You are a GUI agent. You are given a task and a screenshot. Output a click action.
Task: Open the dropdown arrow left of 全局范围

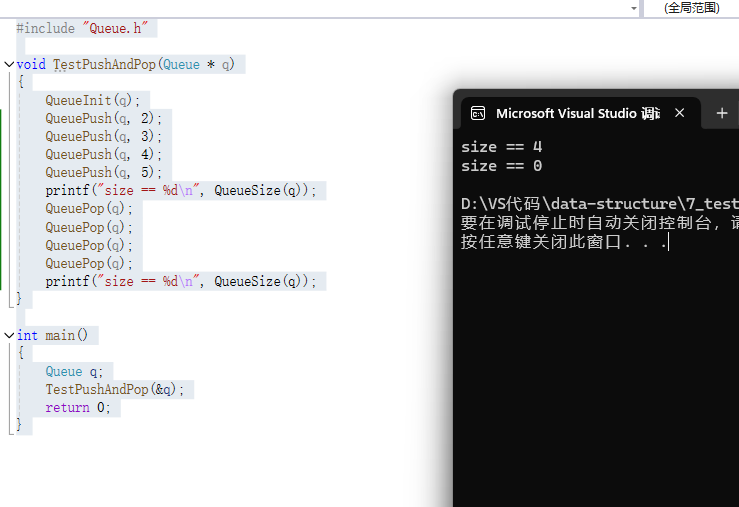633,8
